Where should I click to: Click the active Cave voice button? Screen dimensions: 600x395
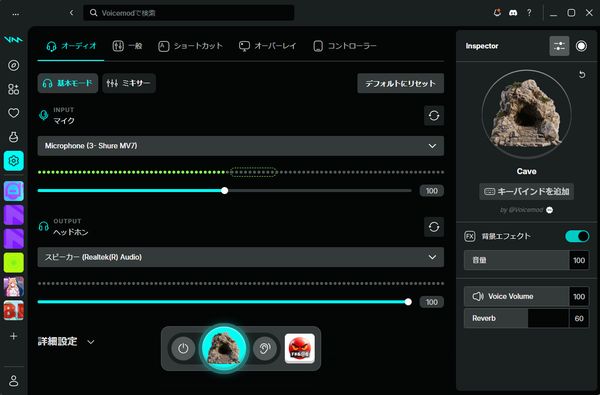(224, 348)
